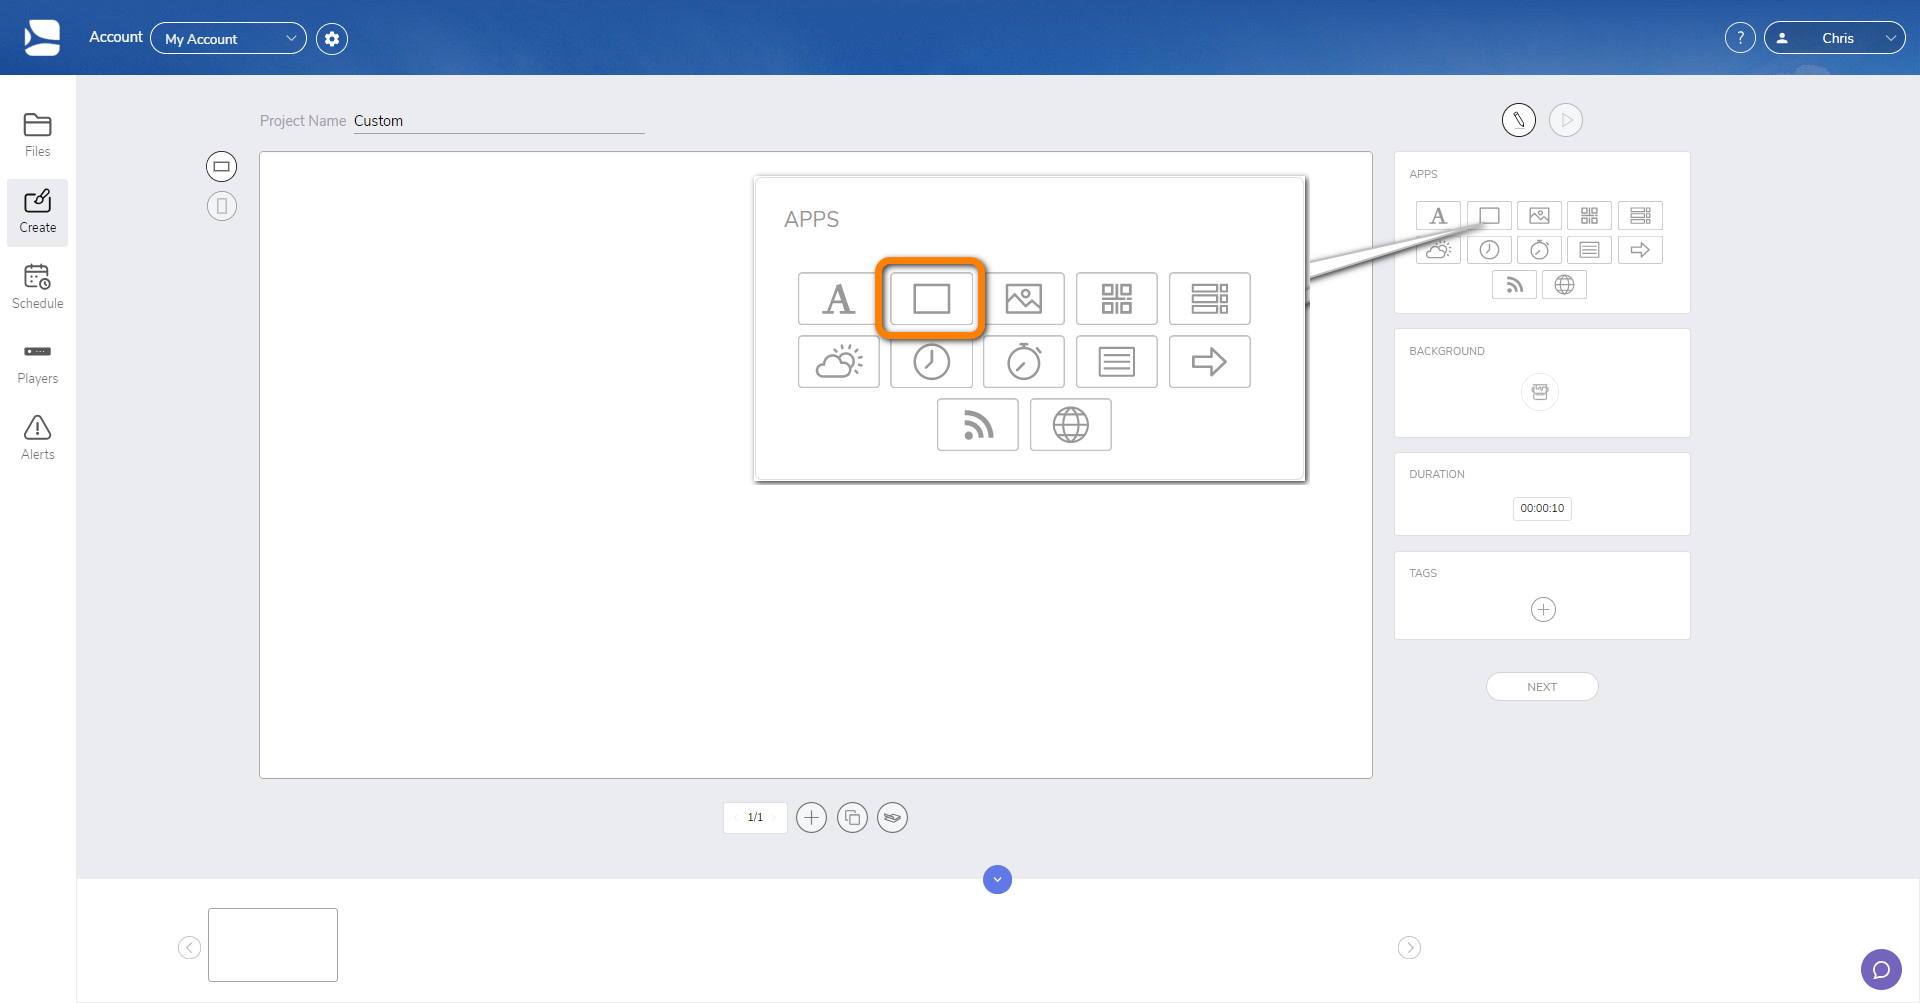Add the Weather app from sidebar APPS panel
Screen dimensions: 1920x1003
[1438, 250]
